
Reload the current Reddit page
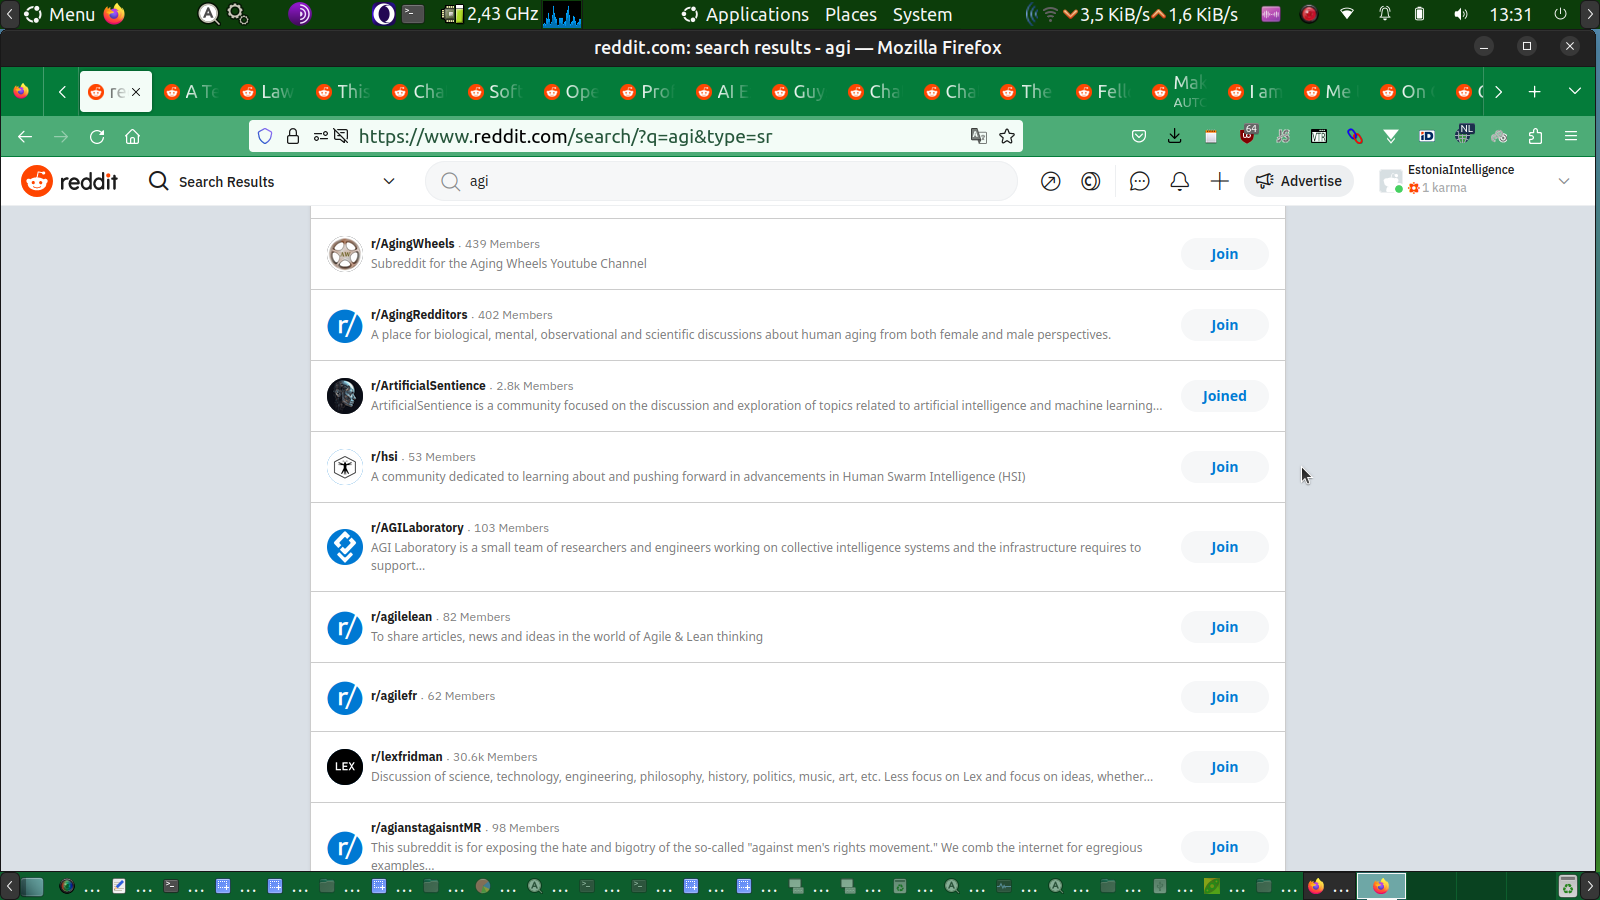click(97, 136)
